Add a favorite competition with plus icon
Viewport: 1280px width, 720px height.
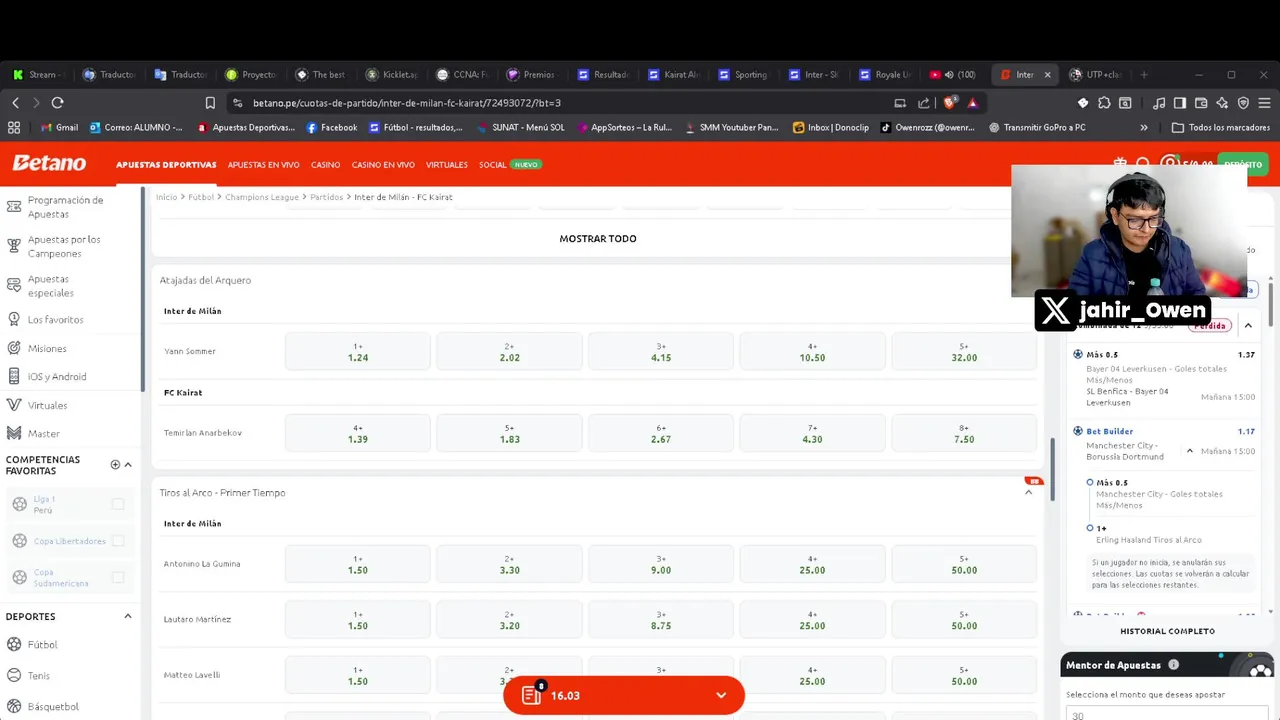[115, 464]
